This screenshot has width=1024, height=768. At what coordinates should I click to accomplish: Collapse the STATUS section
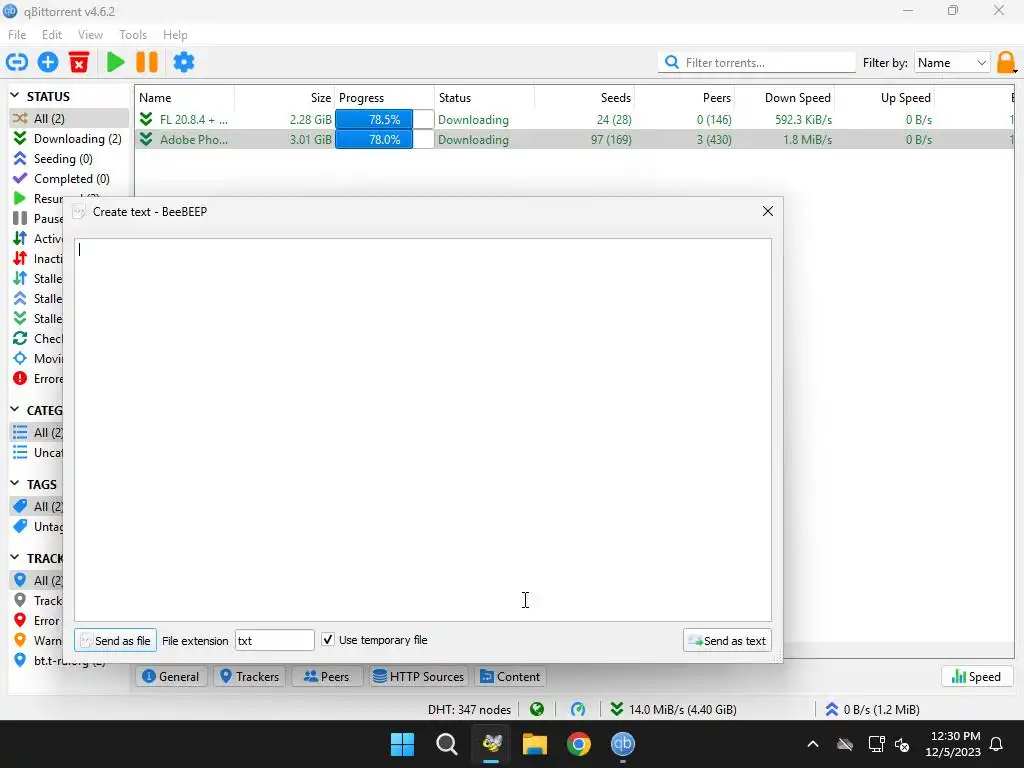(14, 96)
